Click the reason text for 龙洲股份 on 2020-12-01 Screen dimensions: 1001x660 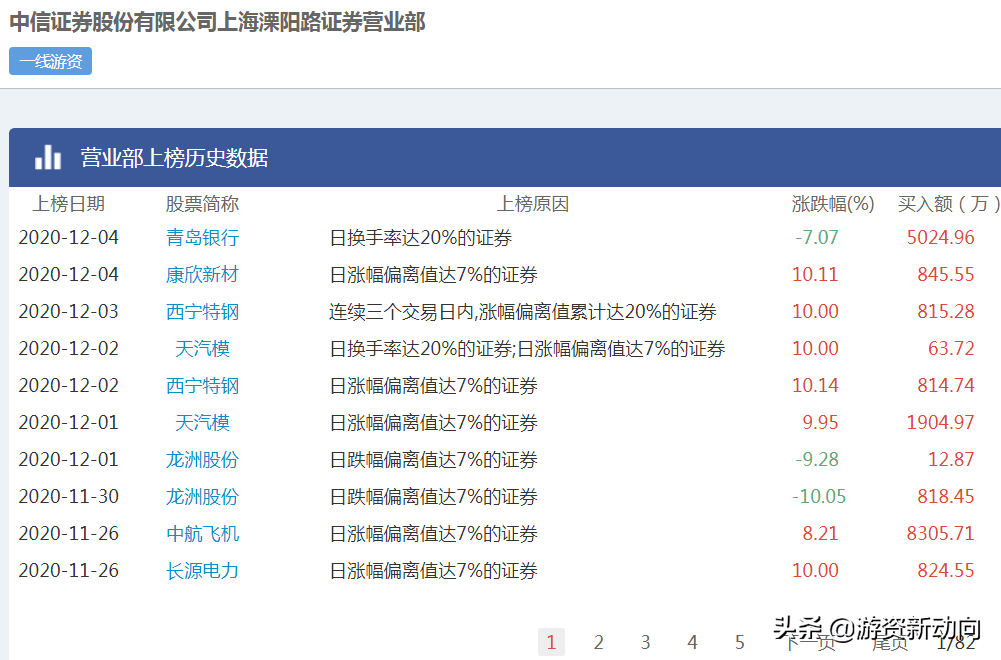coord(433,460)
